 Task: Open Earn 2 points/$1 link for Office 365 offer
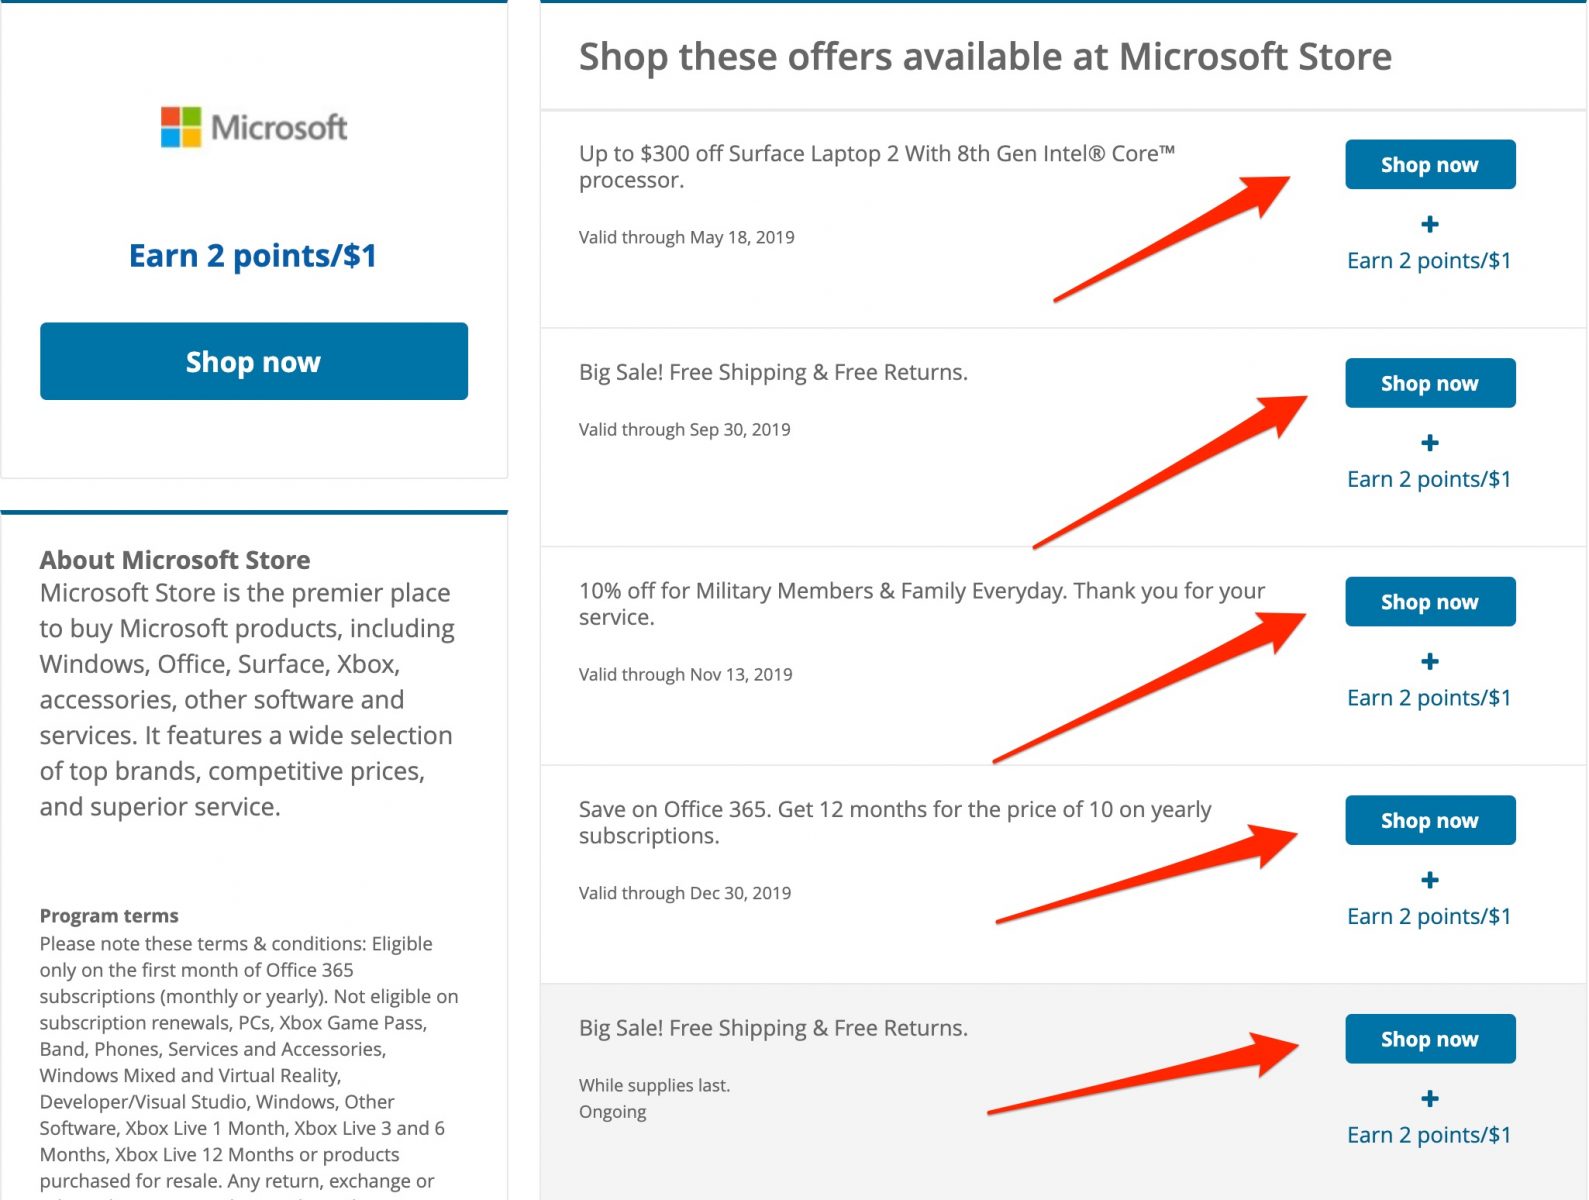tap(1429, 917)
